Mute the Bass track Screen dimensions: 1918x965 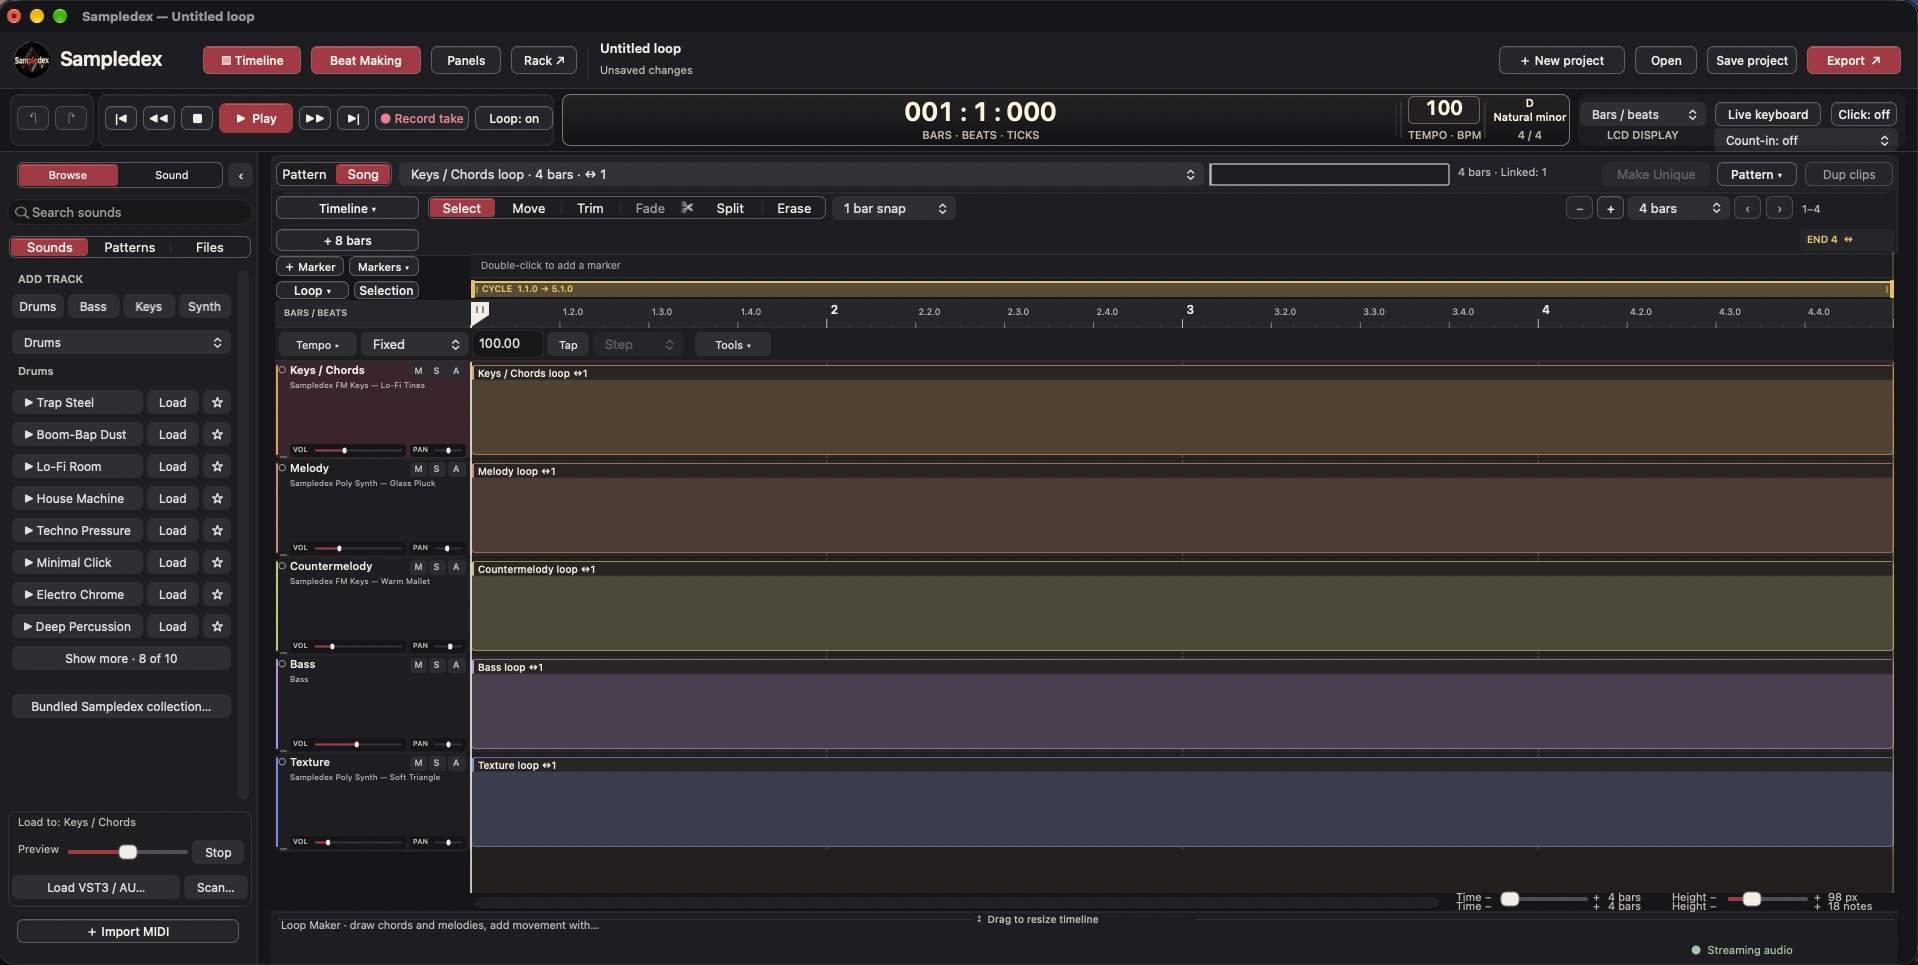click(x=418, y=665)
